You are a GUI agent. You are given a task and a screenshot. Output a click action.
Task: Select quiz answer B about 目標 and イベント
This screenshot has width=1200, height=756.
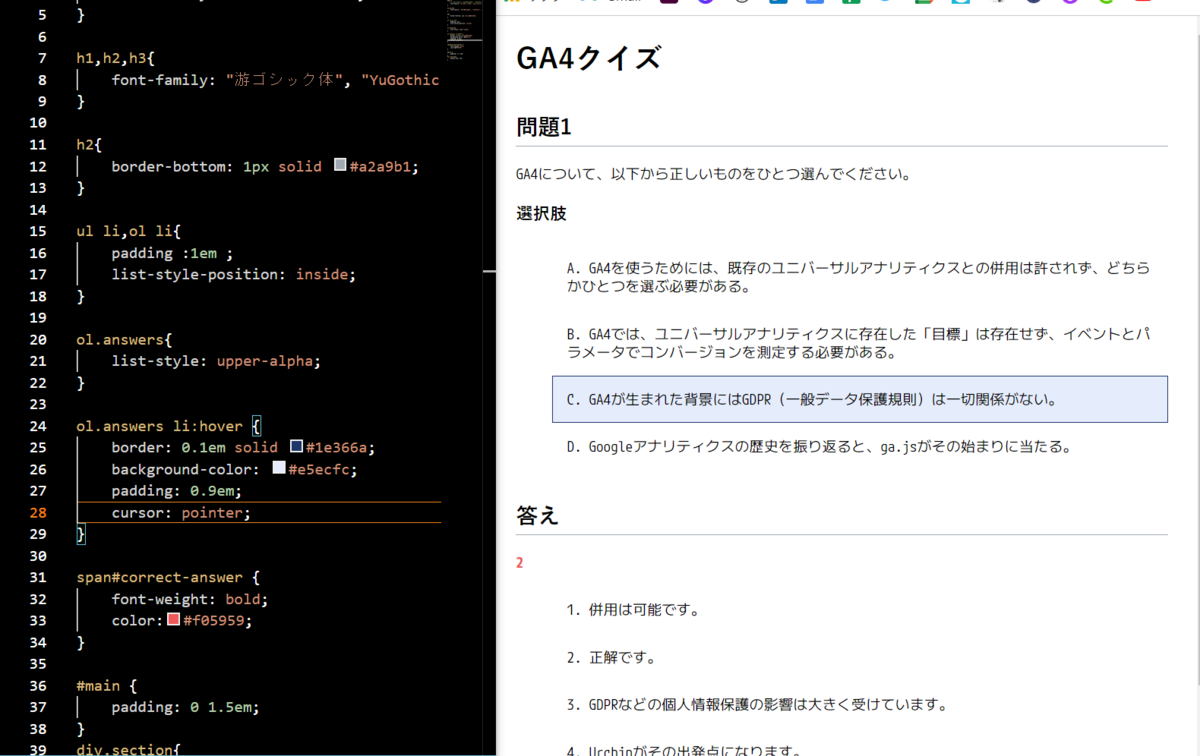[x=859, y=343]
